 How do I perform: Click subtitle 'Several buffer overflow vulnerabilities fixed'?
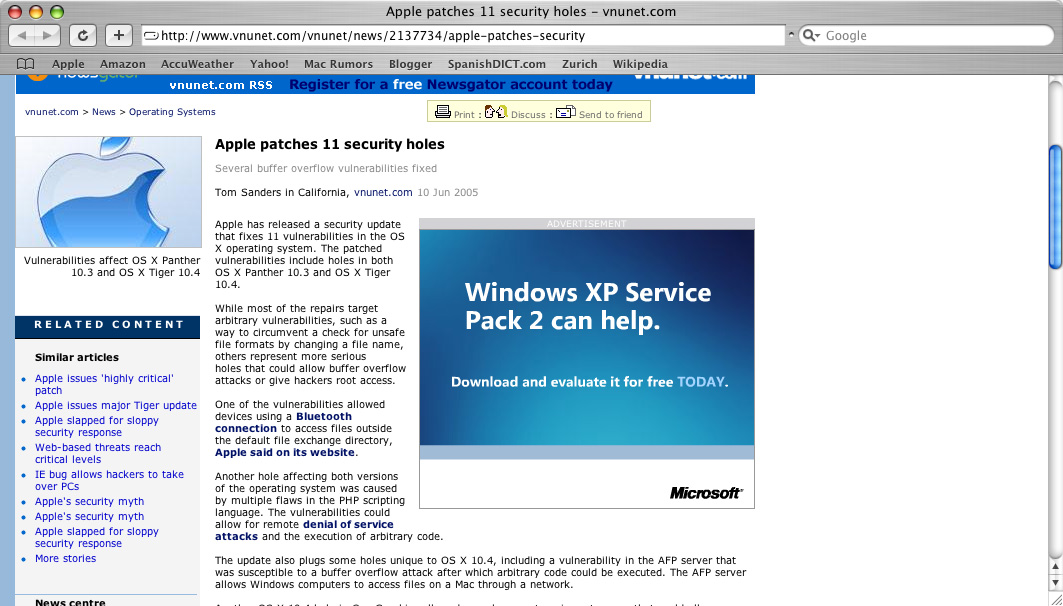326,168
